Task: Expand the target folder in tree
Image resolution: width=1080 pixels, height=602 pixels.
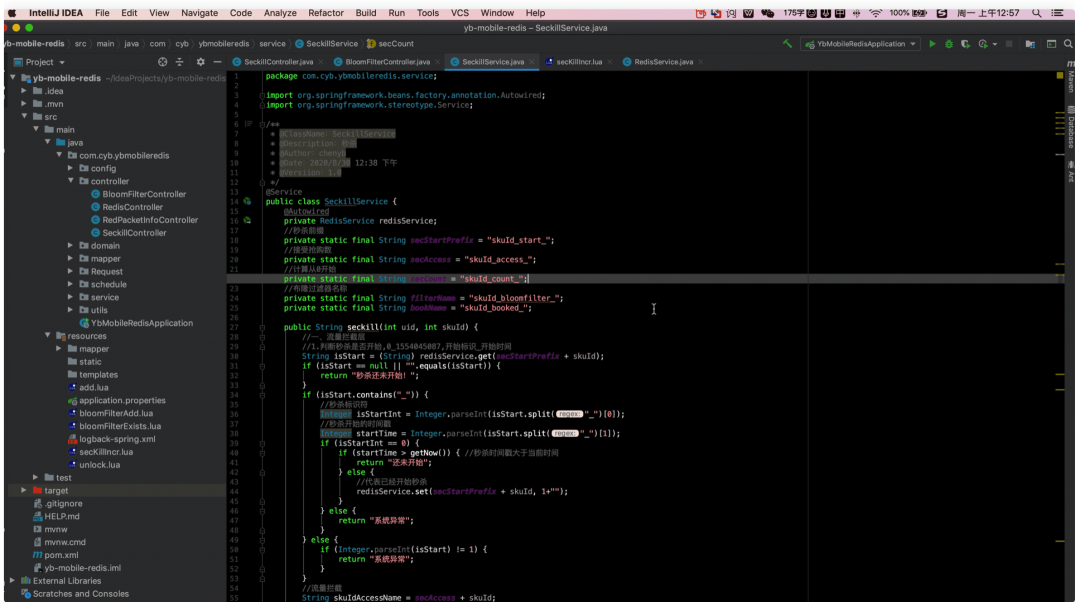Action: point(24,491)
